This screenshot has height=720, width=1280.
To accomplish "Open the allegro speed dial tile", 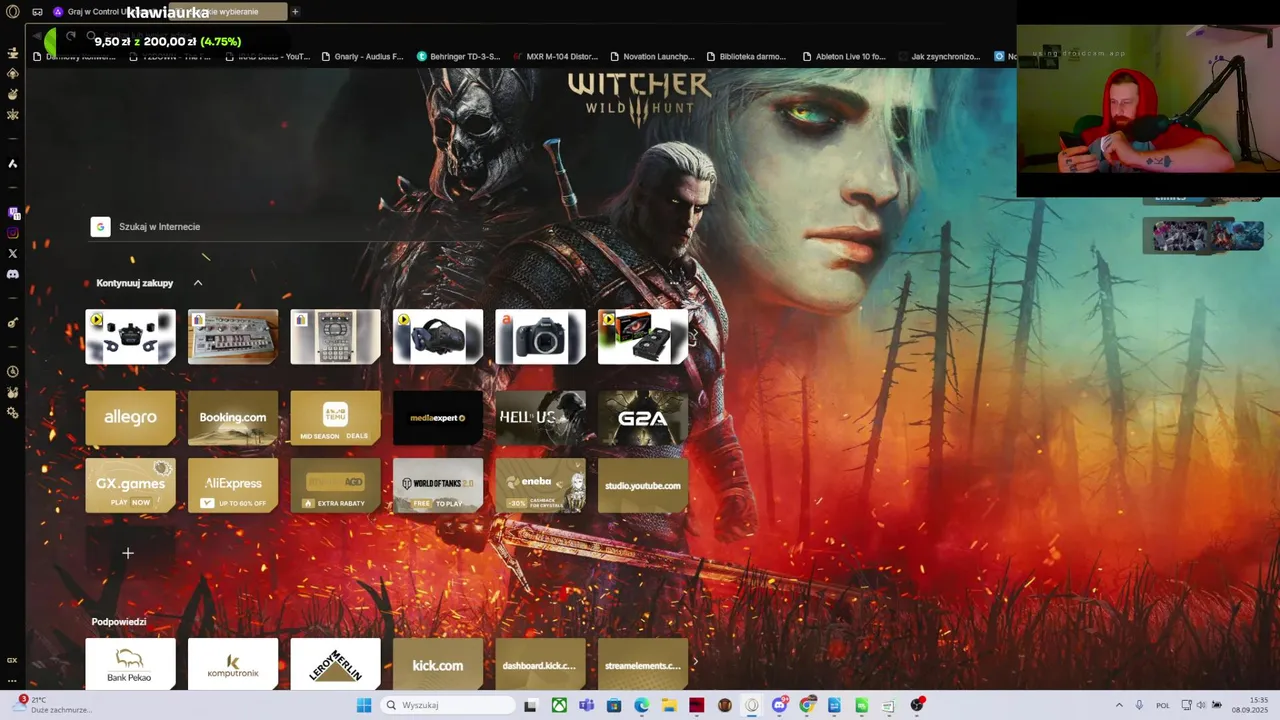I will (130, 418).
